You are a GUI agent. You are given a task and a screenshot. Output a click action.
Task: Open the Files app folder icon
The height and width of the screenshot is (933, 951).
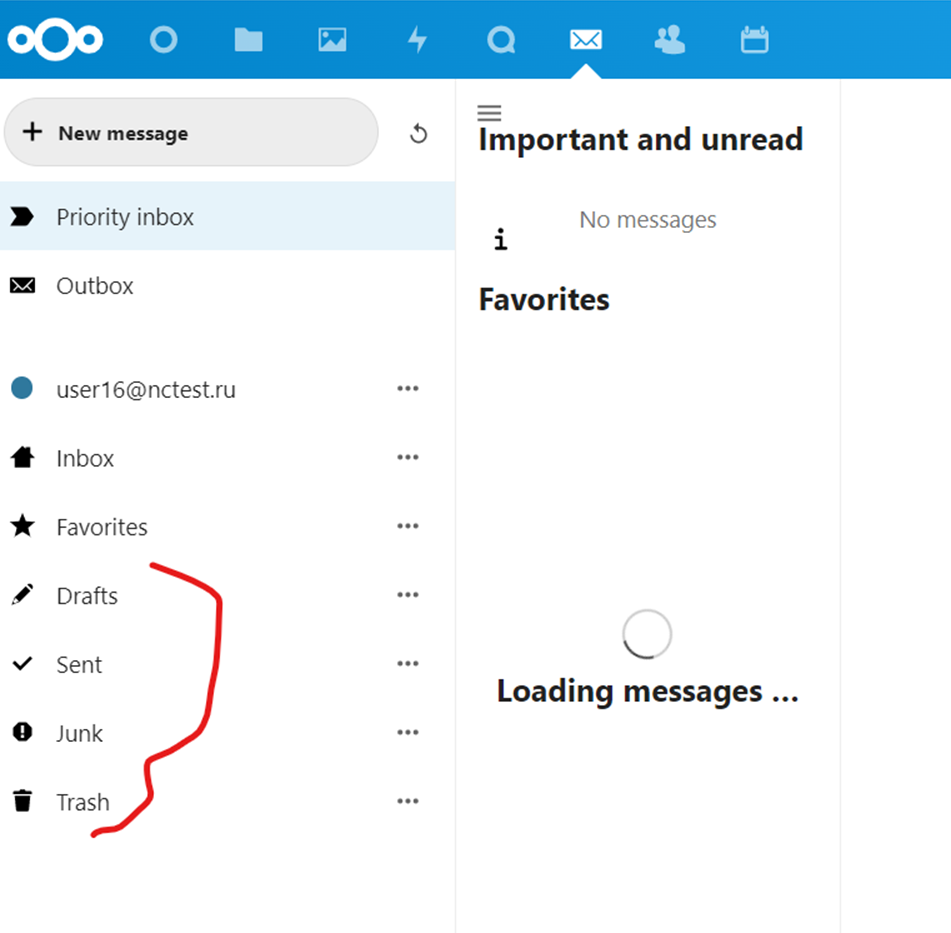point(248,40)
